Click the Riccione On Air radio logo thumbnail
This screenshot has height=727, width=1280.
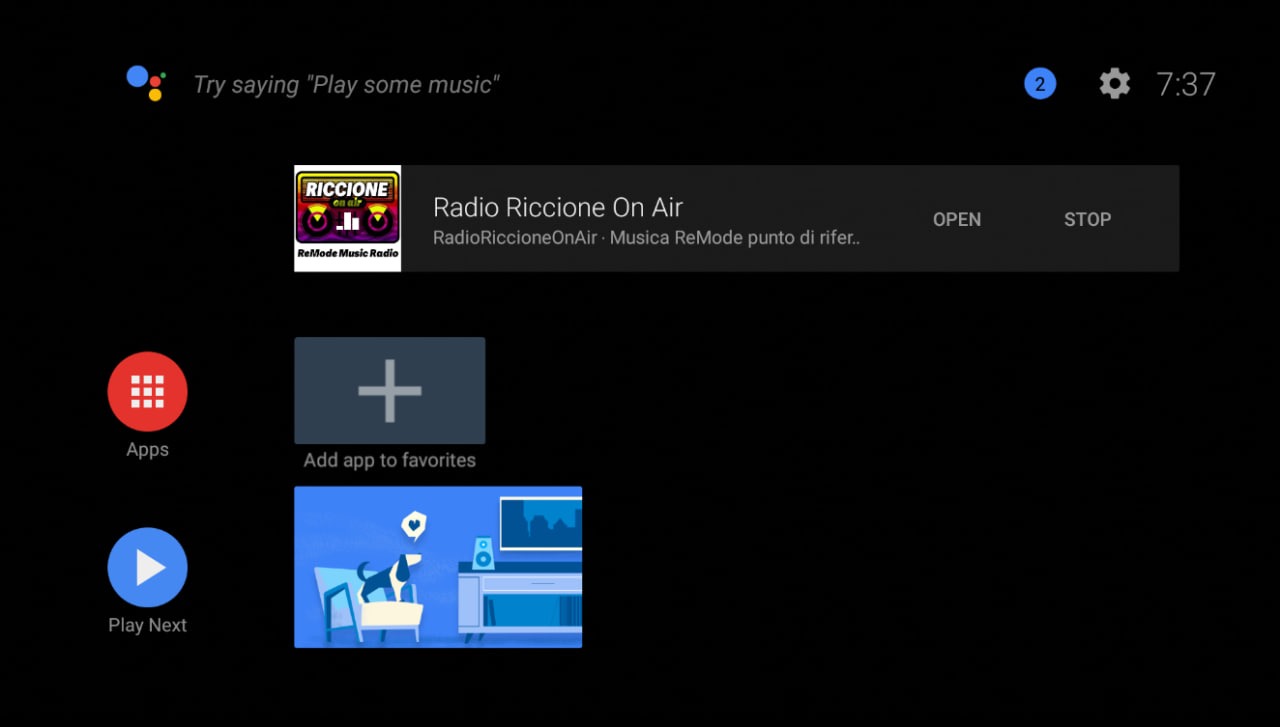pos(348,218)
